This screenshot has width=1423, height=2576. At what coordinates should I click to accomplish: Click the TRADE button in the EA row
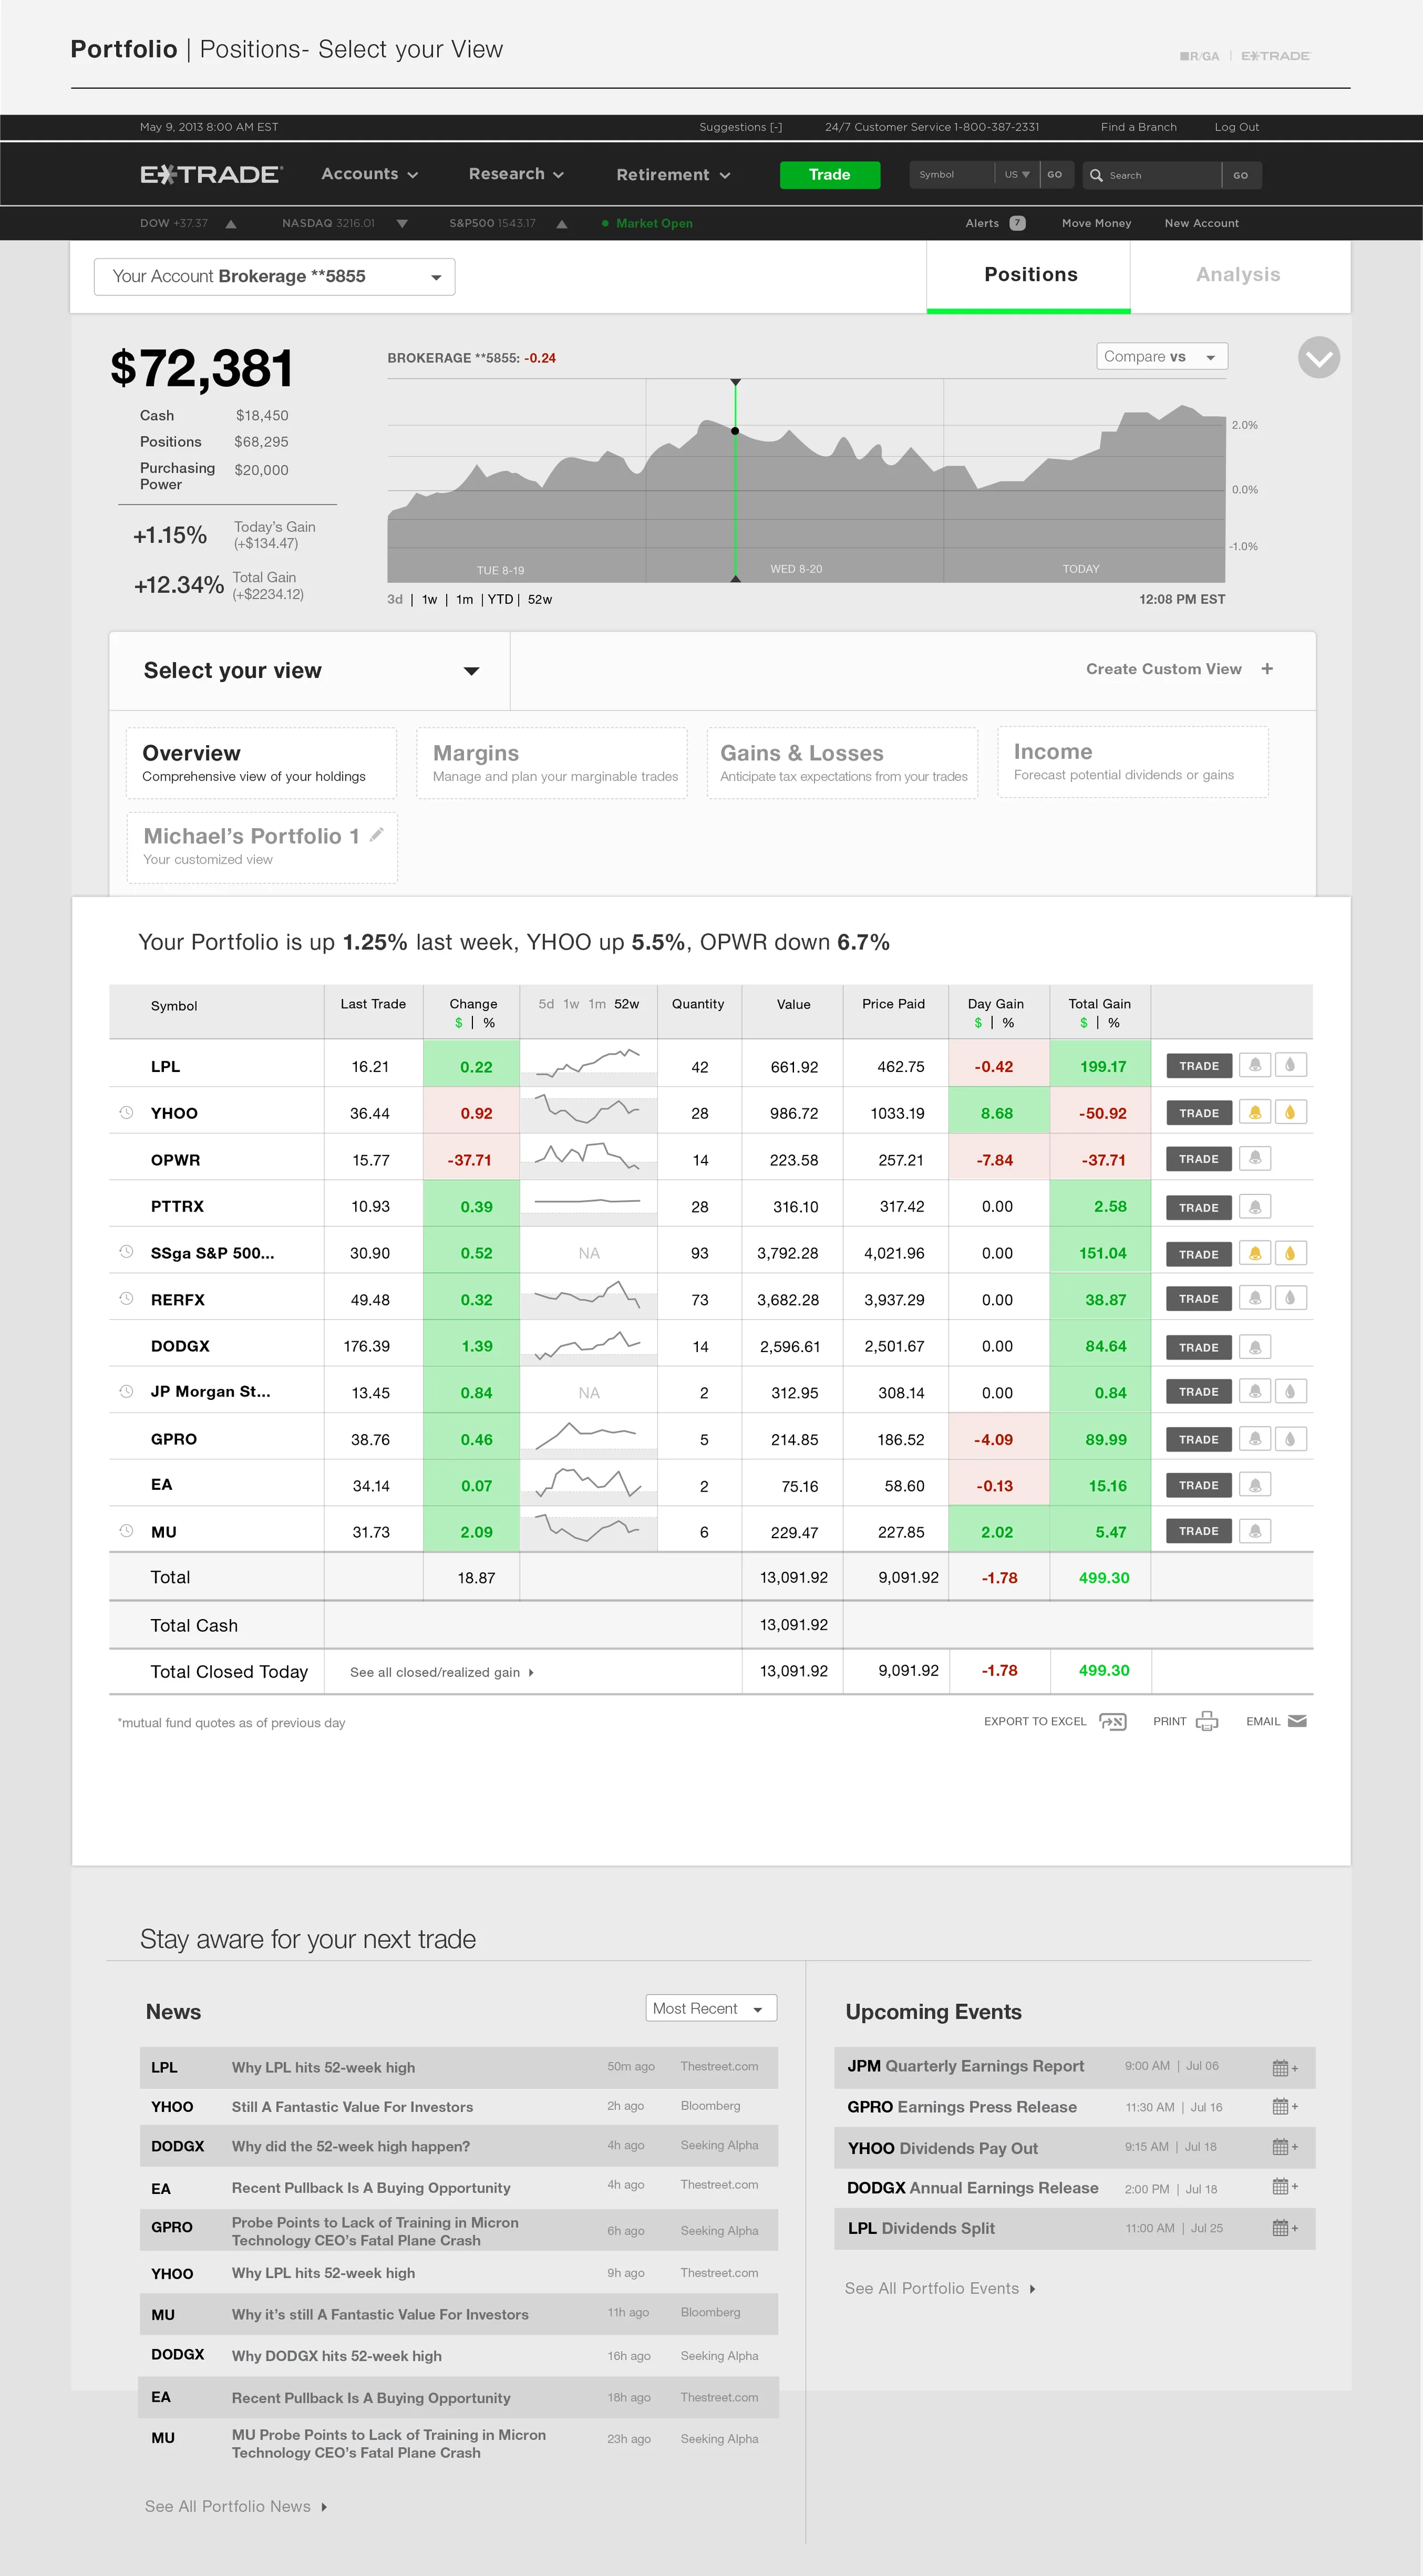(1199, 1485)
